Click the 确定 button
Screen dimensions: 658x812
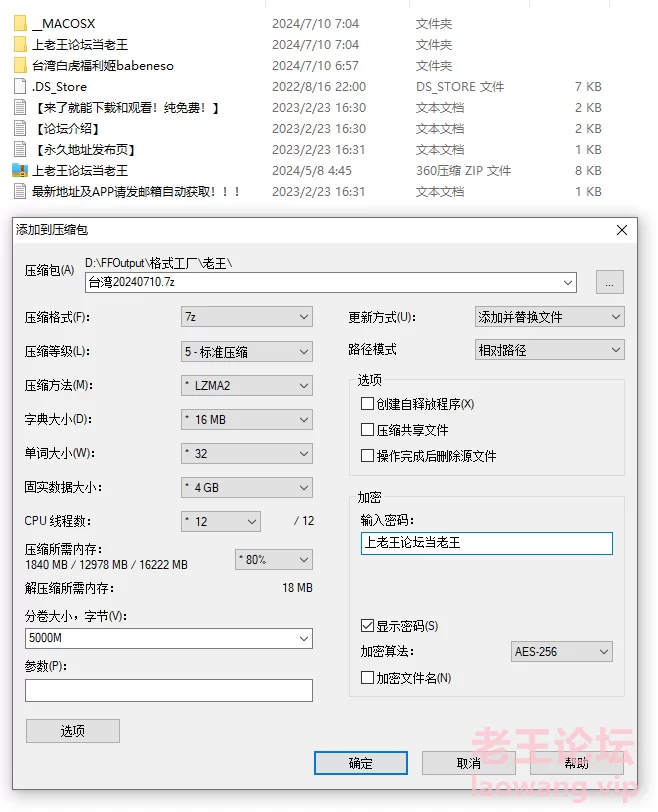(360, 763)
